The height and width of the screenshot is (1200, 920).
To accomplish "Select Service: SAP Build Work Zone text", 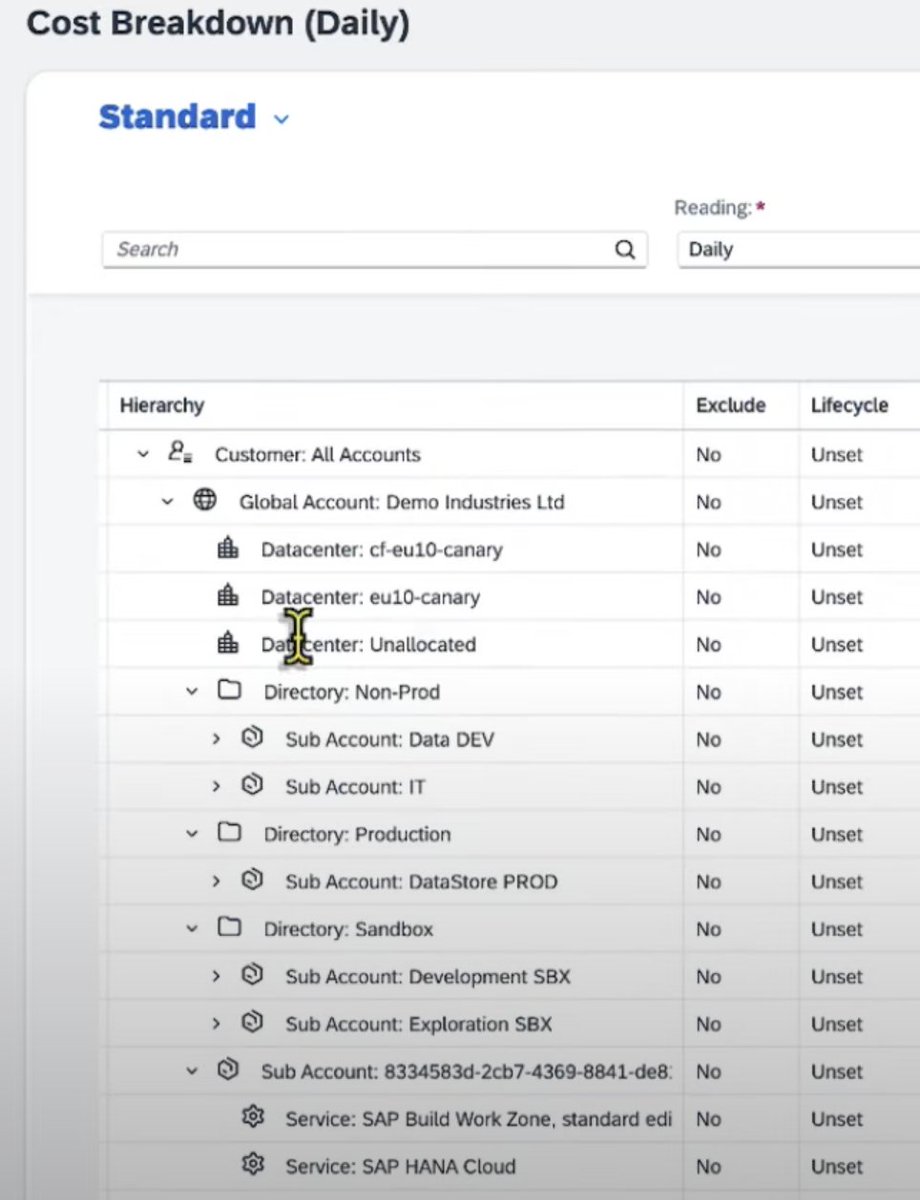I will pos(479,1119).
